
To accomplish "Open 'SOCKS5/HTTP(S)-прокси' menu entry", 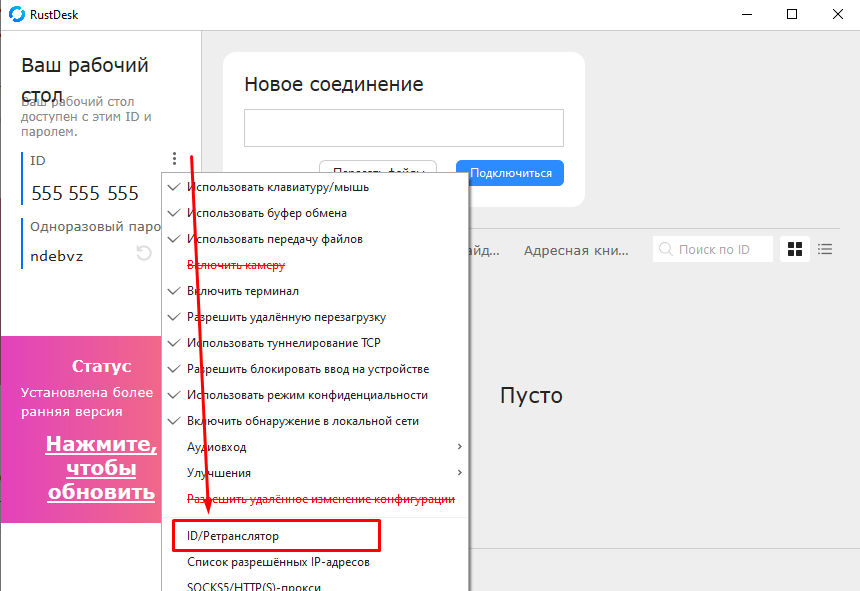I will (x=315, y=584).
